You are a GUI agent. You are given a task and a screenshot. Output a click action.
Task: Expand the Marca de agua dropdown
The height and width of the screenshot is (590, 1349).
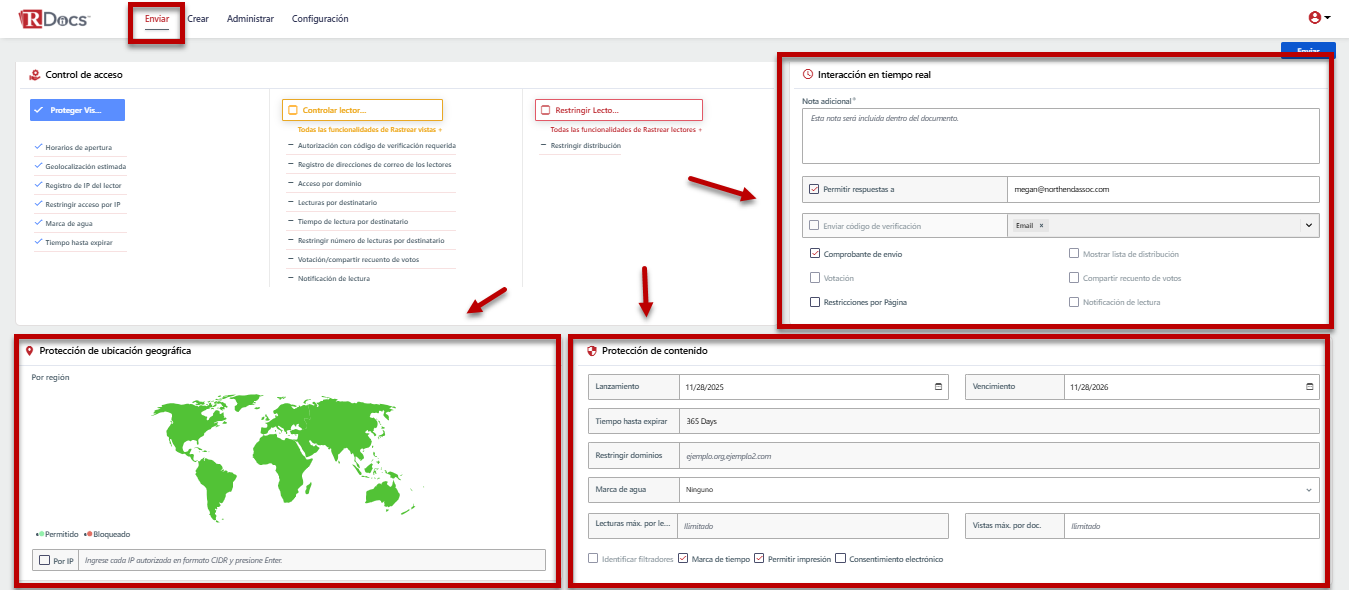[x=1308, y=490]
